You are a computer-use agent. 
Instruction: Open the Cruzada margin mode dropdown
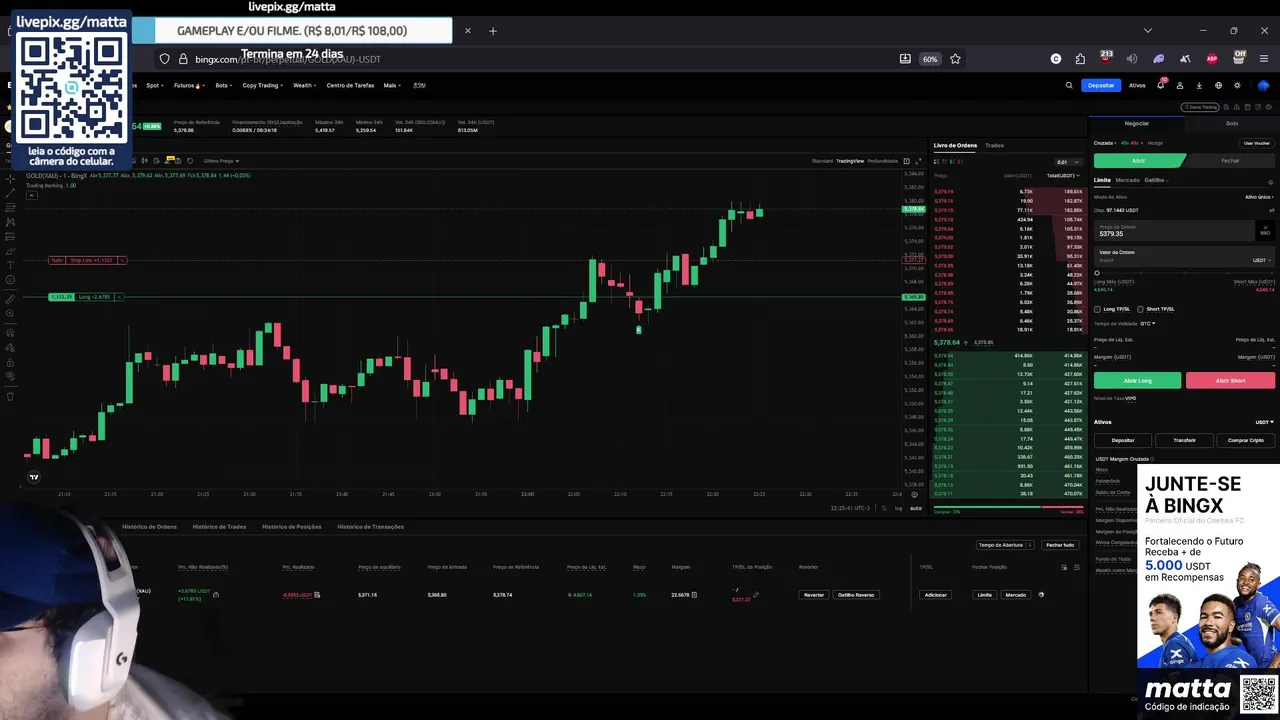coord(1105,143)
